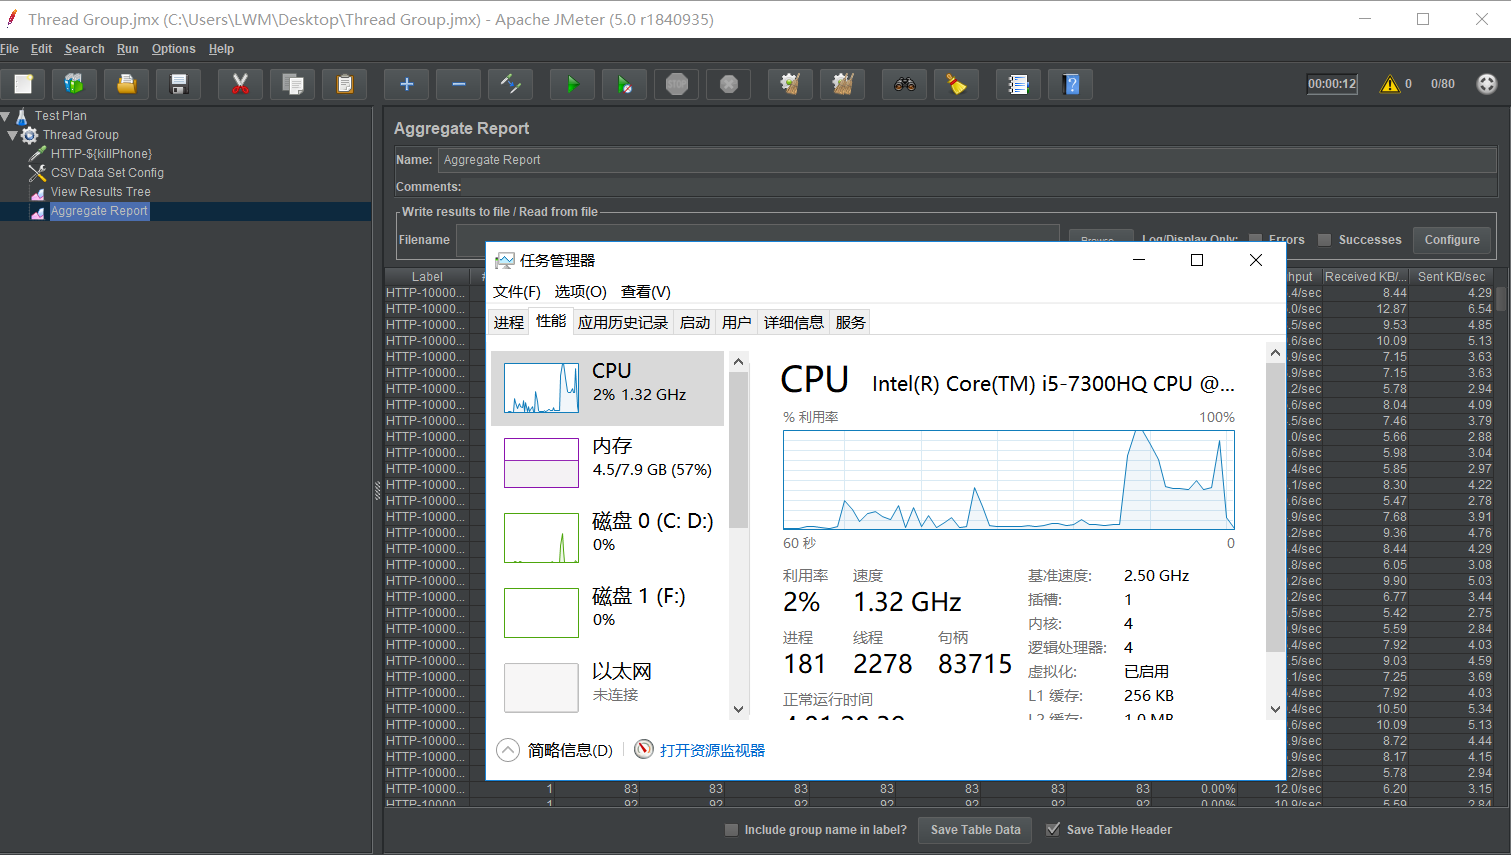The width and height of the screenshot is (1511, 855).
Task: Select HTTP-${killPhone} sampler in tree
Action: click(x=101, y=154)
